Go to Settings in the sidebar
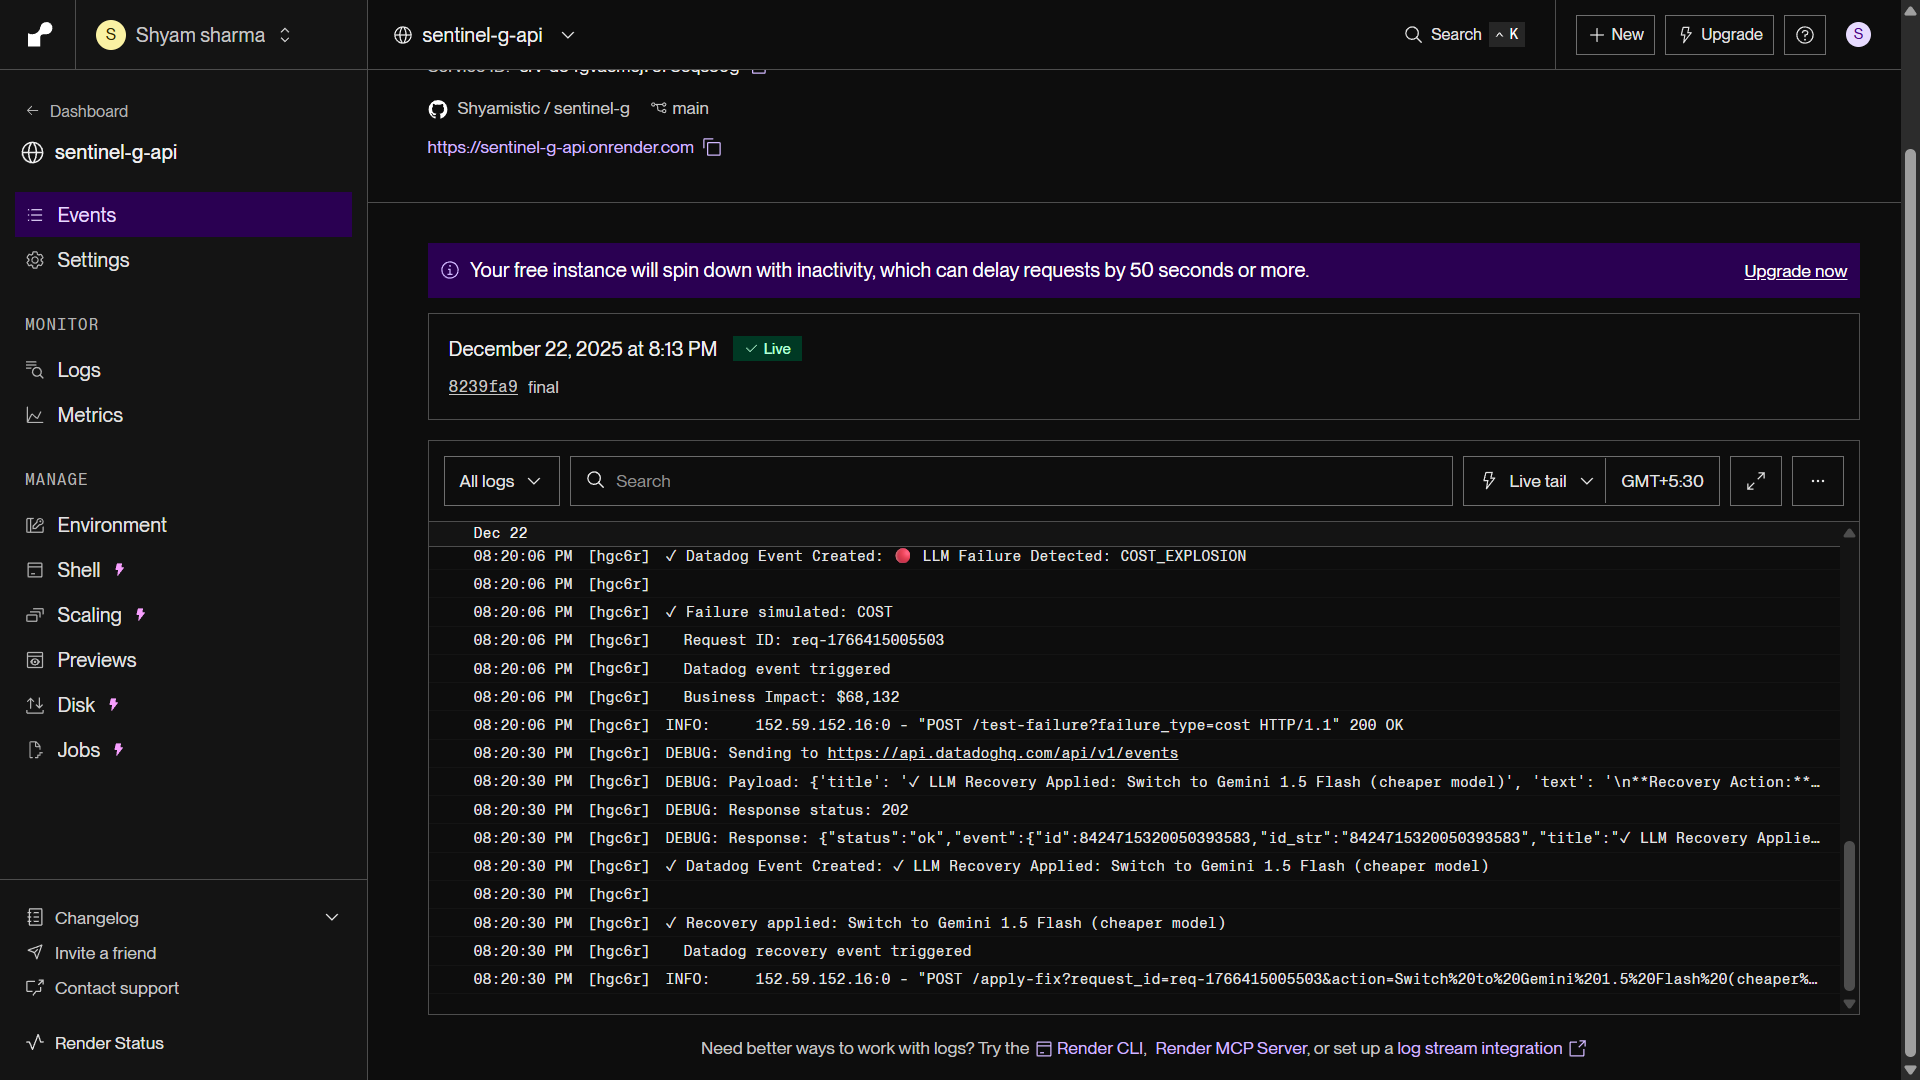This screenshot has width=1920, height=1080. pyautogui.click(x=93, y=260)
